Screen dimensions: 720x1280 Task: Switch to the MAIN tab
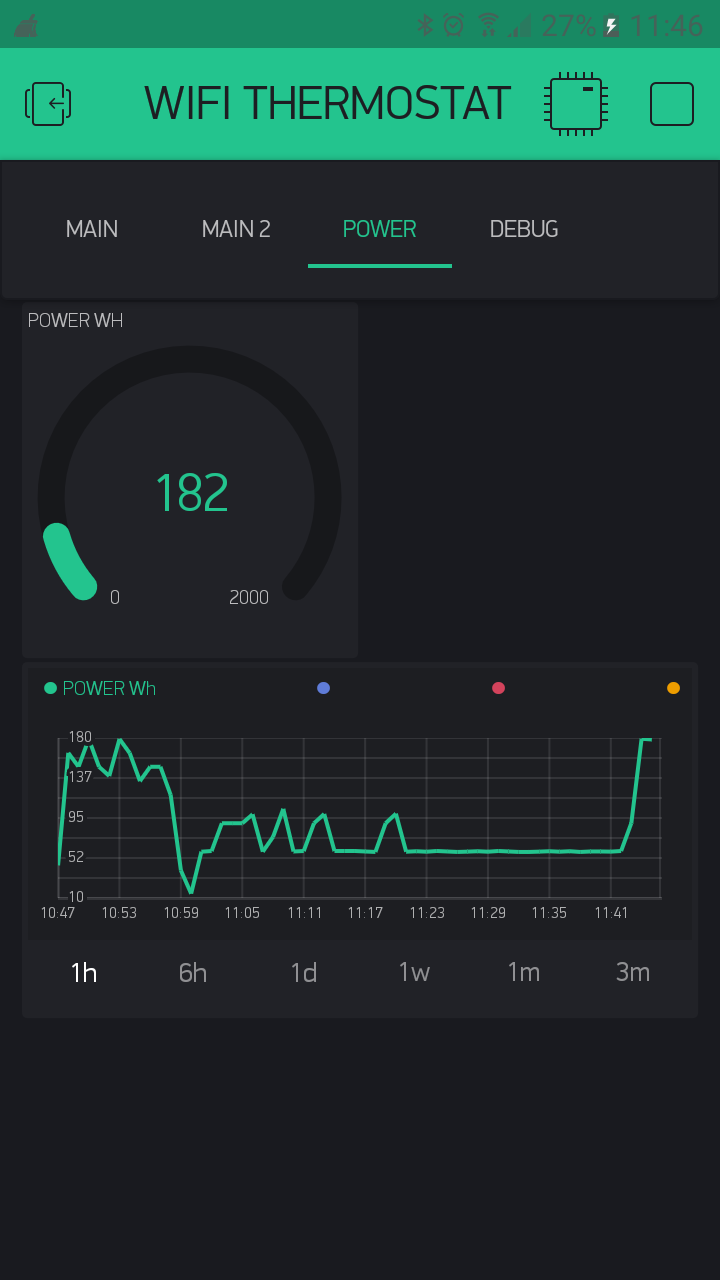point(92,229)
